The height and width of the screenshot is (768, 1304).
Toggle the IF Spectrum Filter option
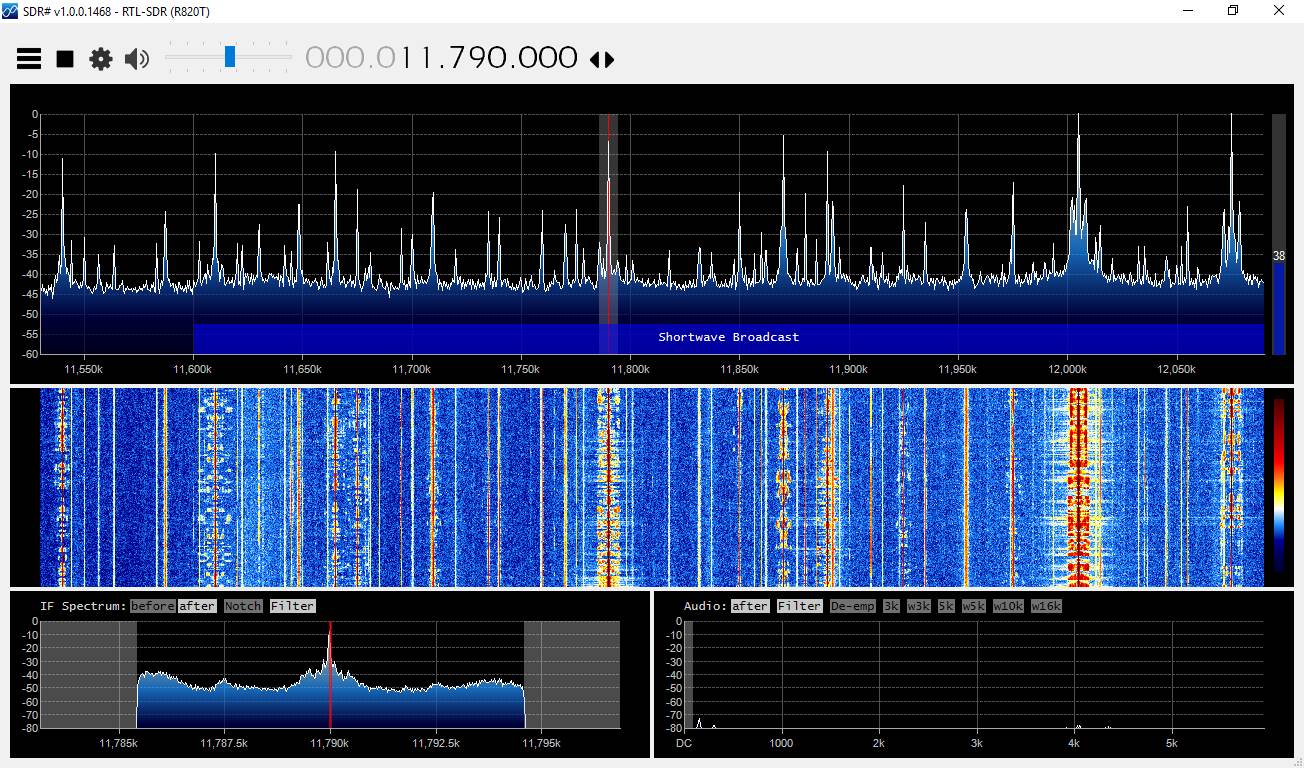[x=292, y=606]
